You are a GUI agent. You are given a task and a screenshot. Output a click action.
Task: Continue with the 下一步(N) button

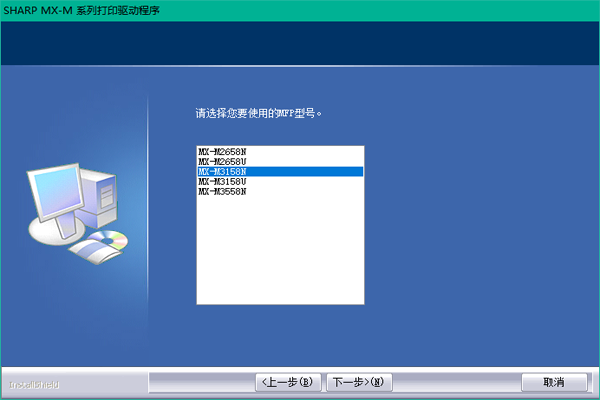[x=359, y=382]
